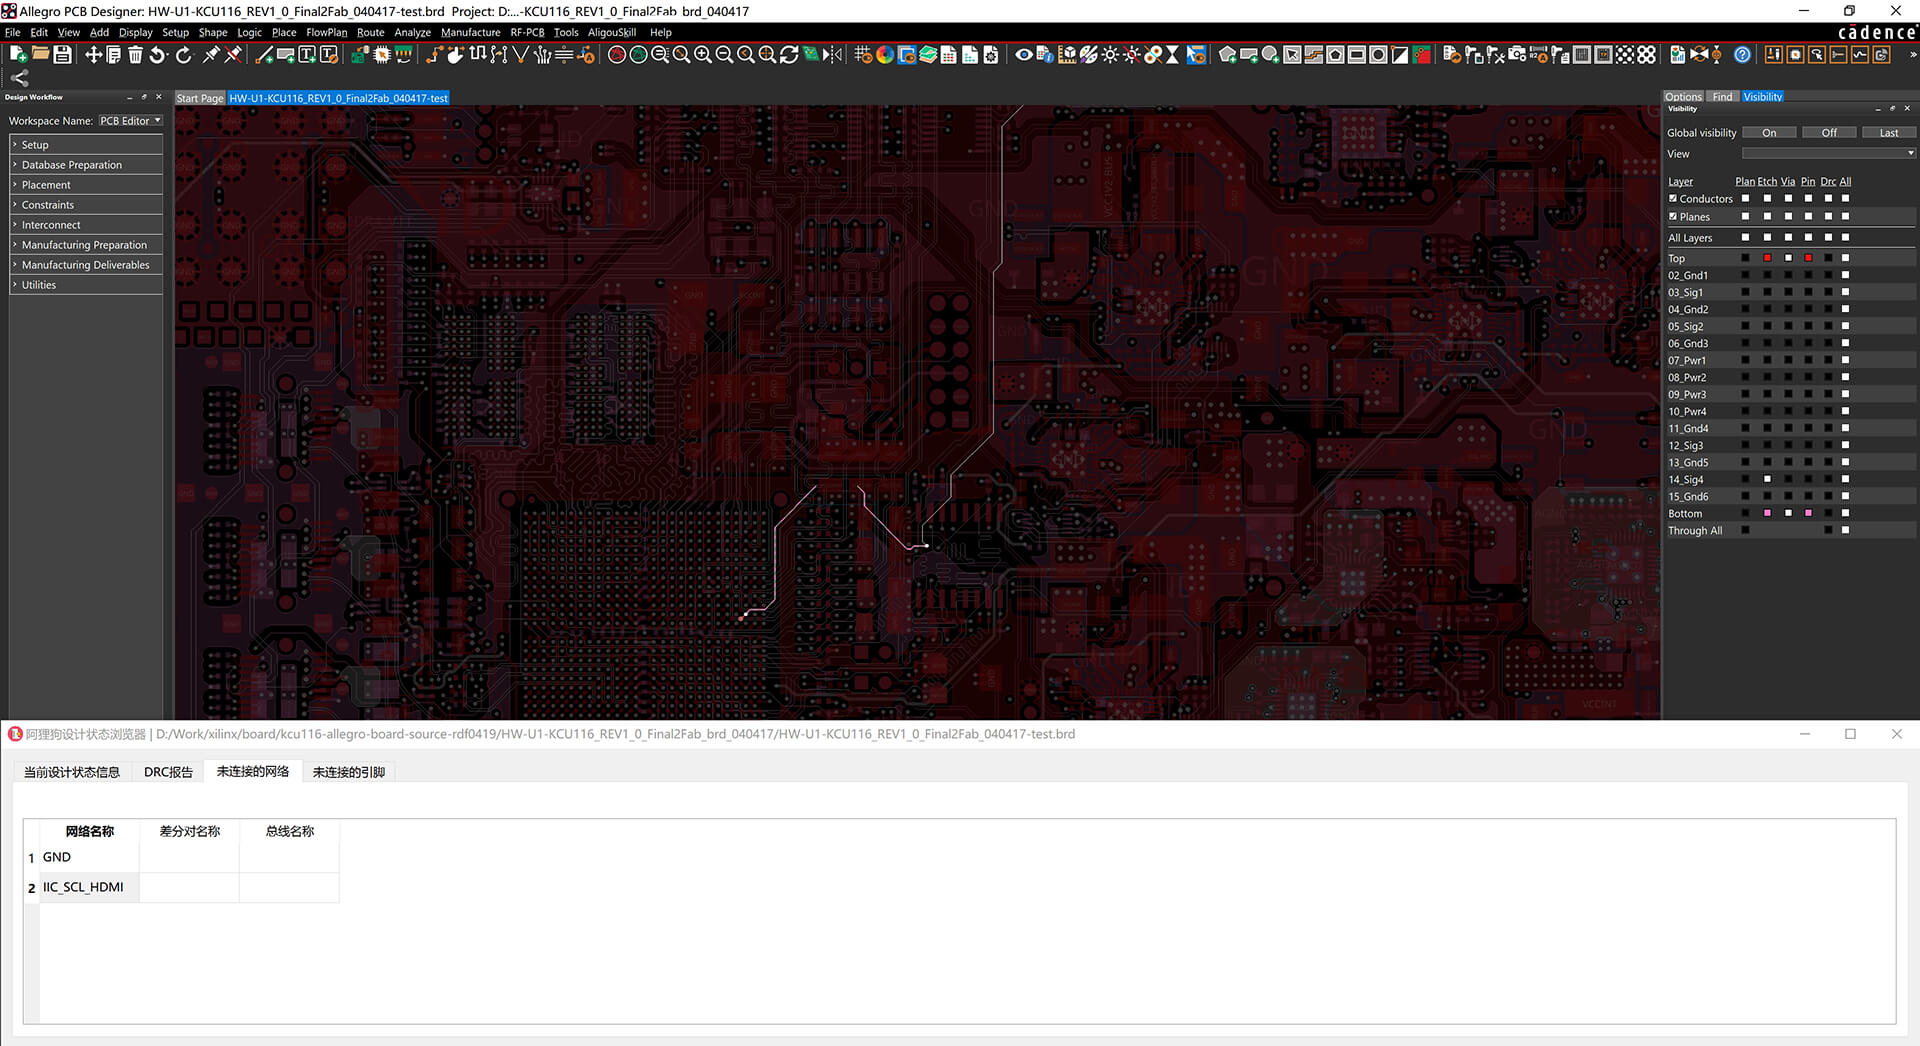
Task: Expand the Interconnect workflow section
Action: [86, 224]
